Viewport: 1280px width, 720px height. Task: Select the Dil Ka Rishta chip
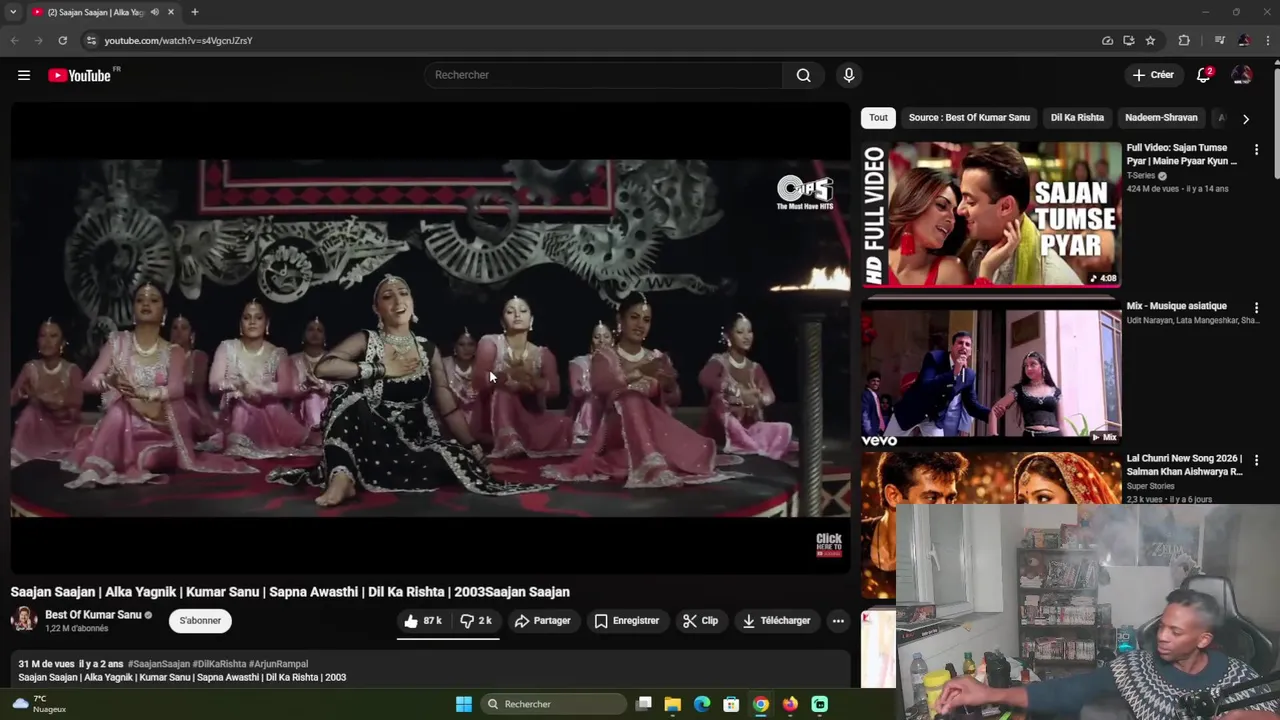pos(1077,118)
